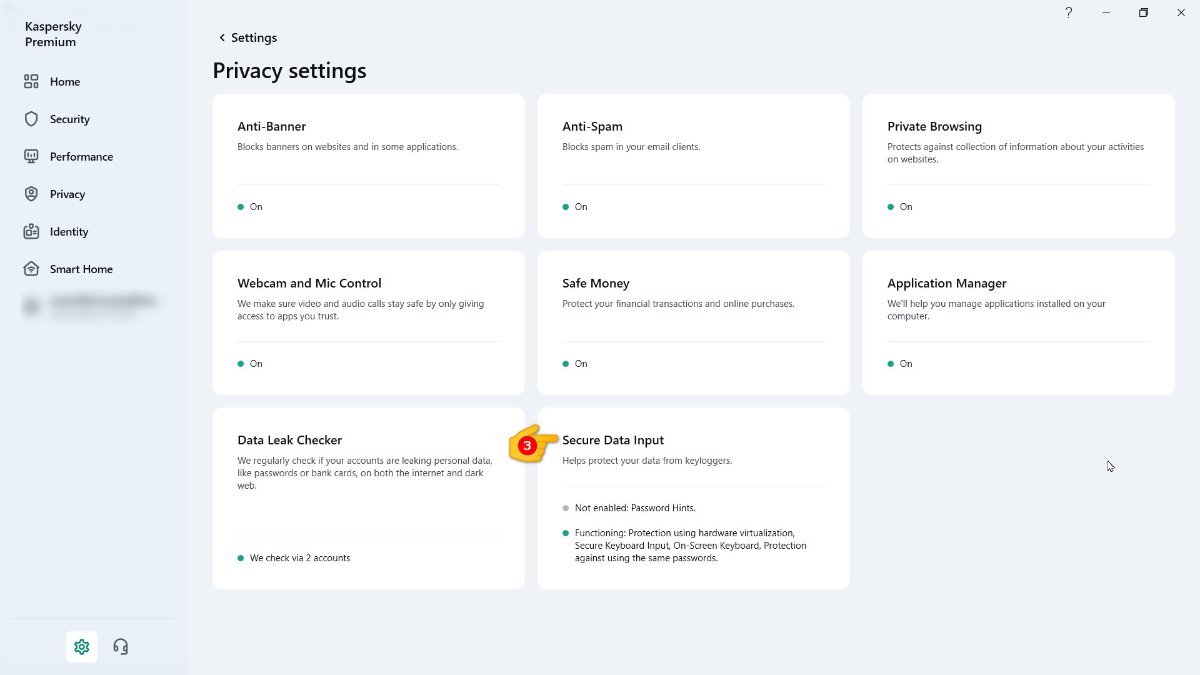Open the Anti-Banner settings card
Viewport: 1200px width, 675px height.
pyautogui.click(x=368, y=166)
